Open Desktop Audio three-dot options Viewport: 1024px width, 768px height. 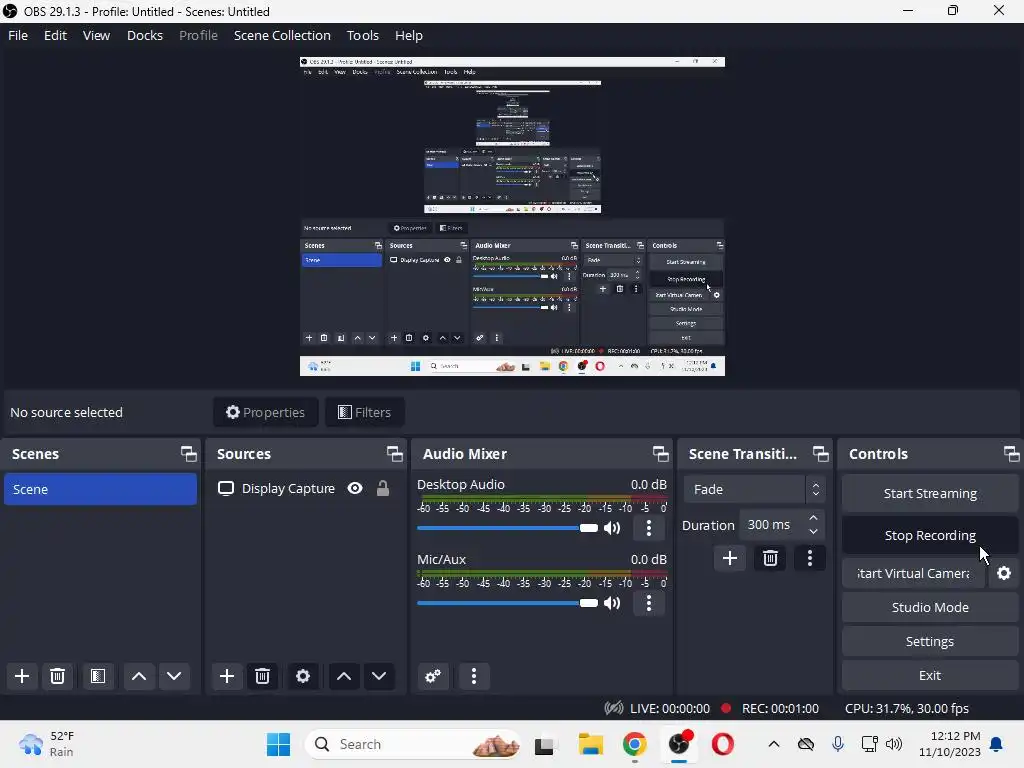pyautogui.click(x=648, y=528)
